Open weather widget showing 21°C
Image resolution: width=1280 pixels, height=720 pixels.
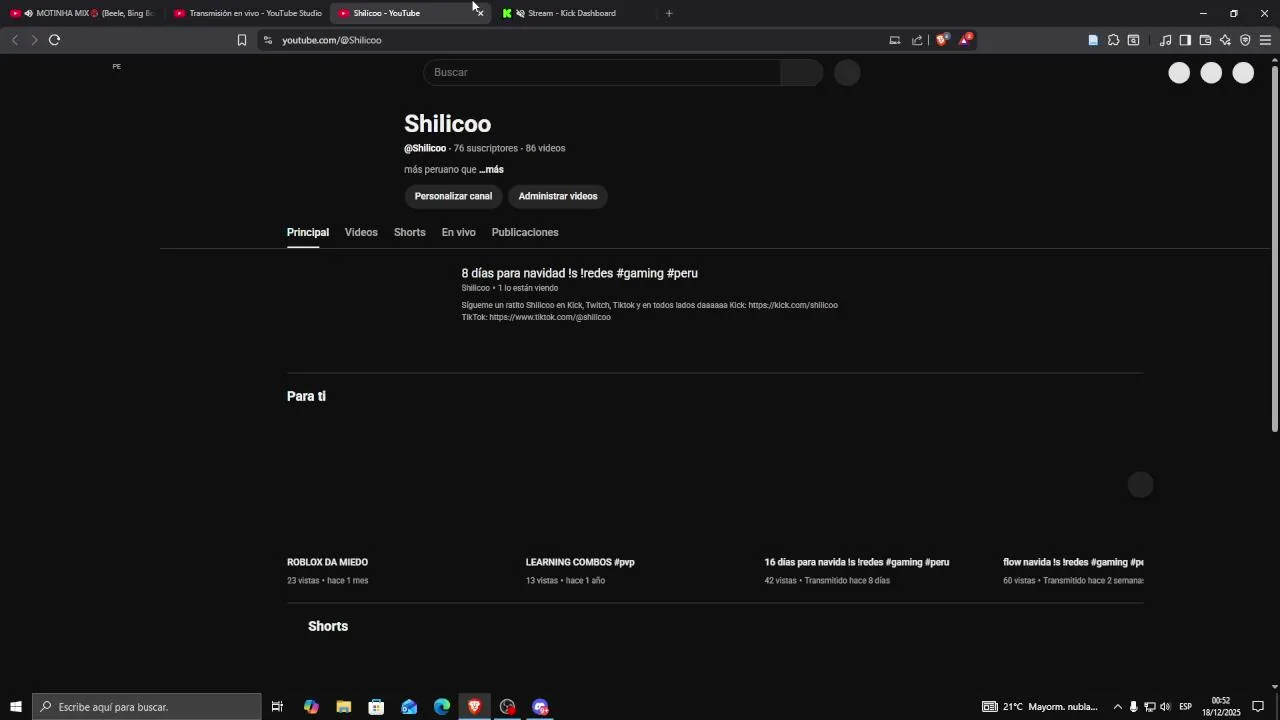(1040, 707)
